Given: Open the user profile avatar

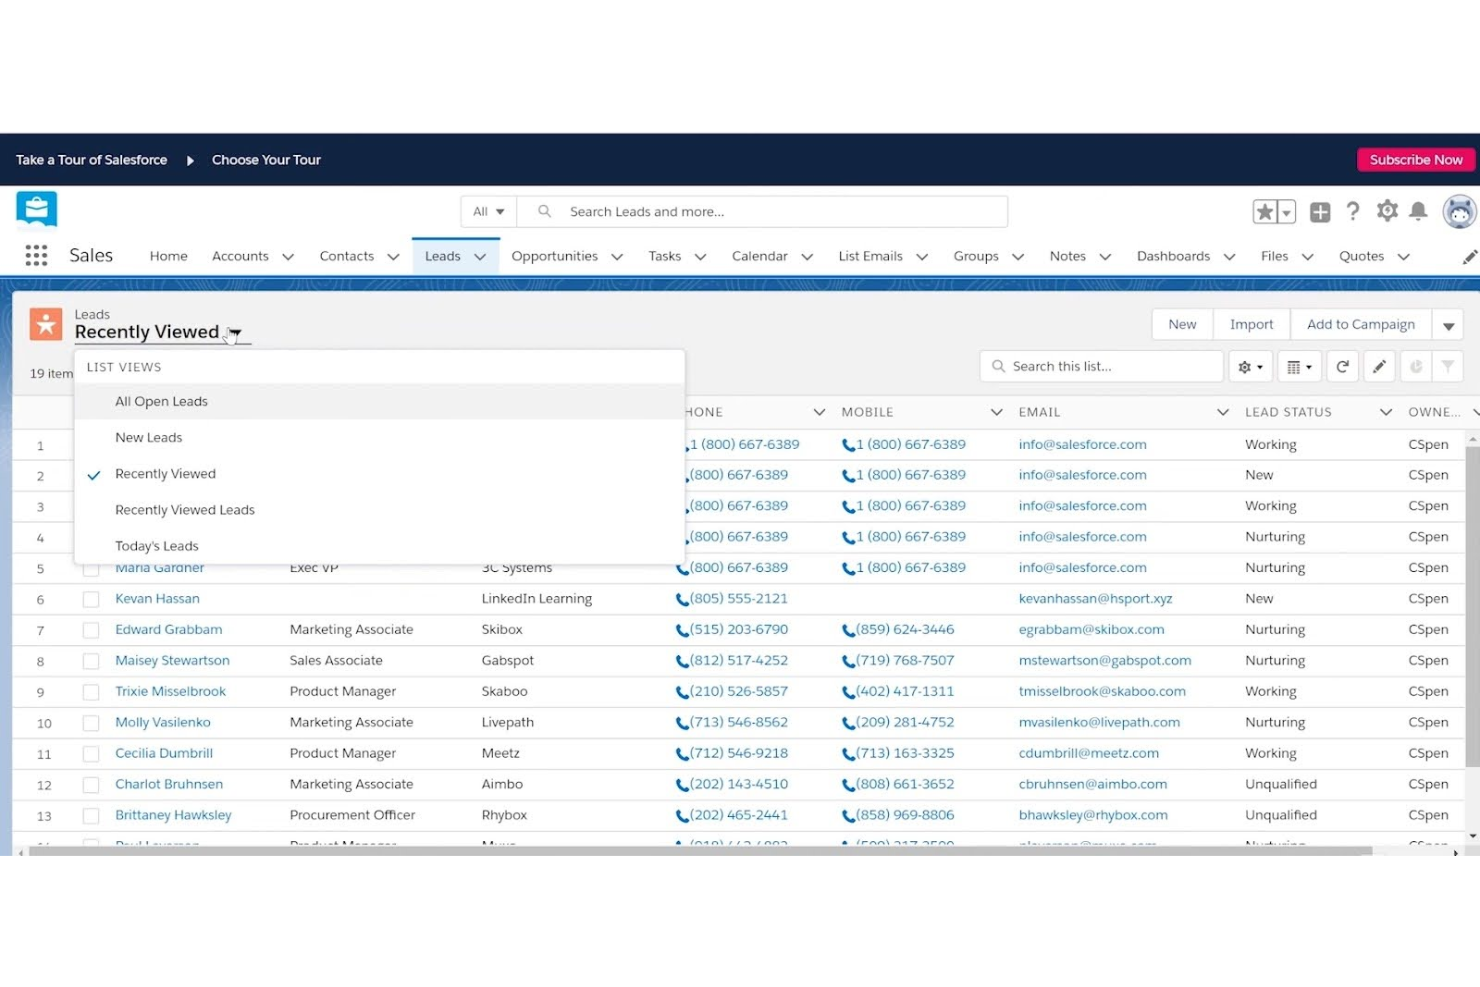Looking at the screenshot, I should (1460, 212).
